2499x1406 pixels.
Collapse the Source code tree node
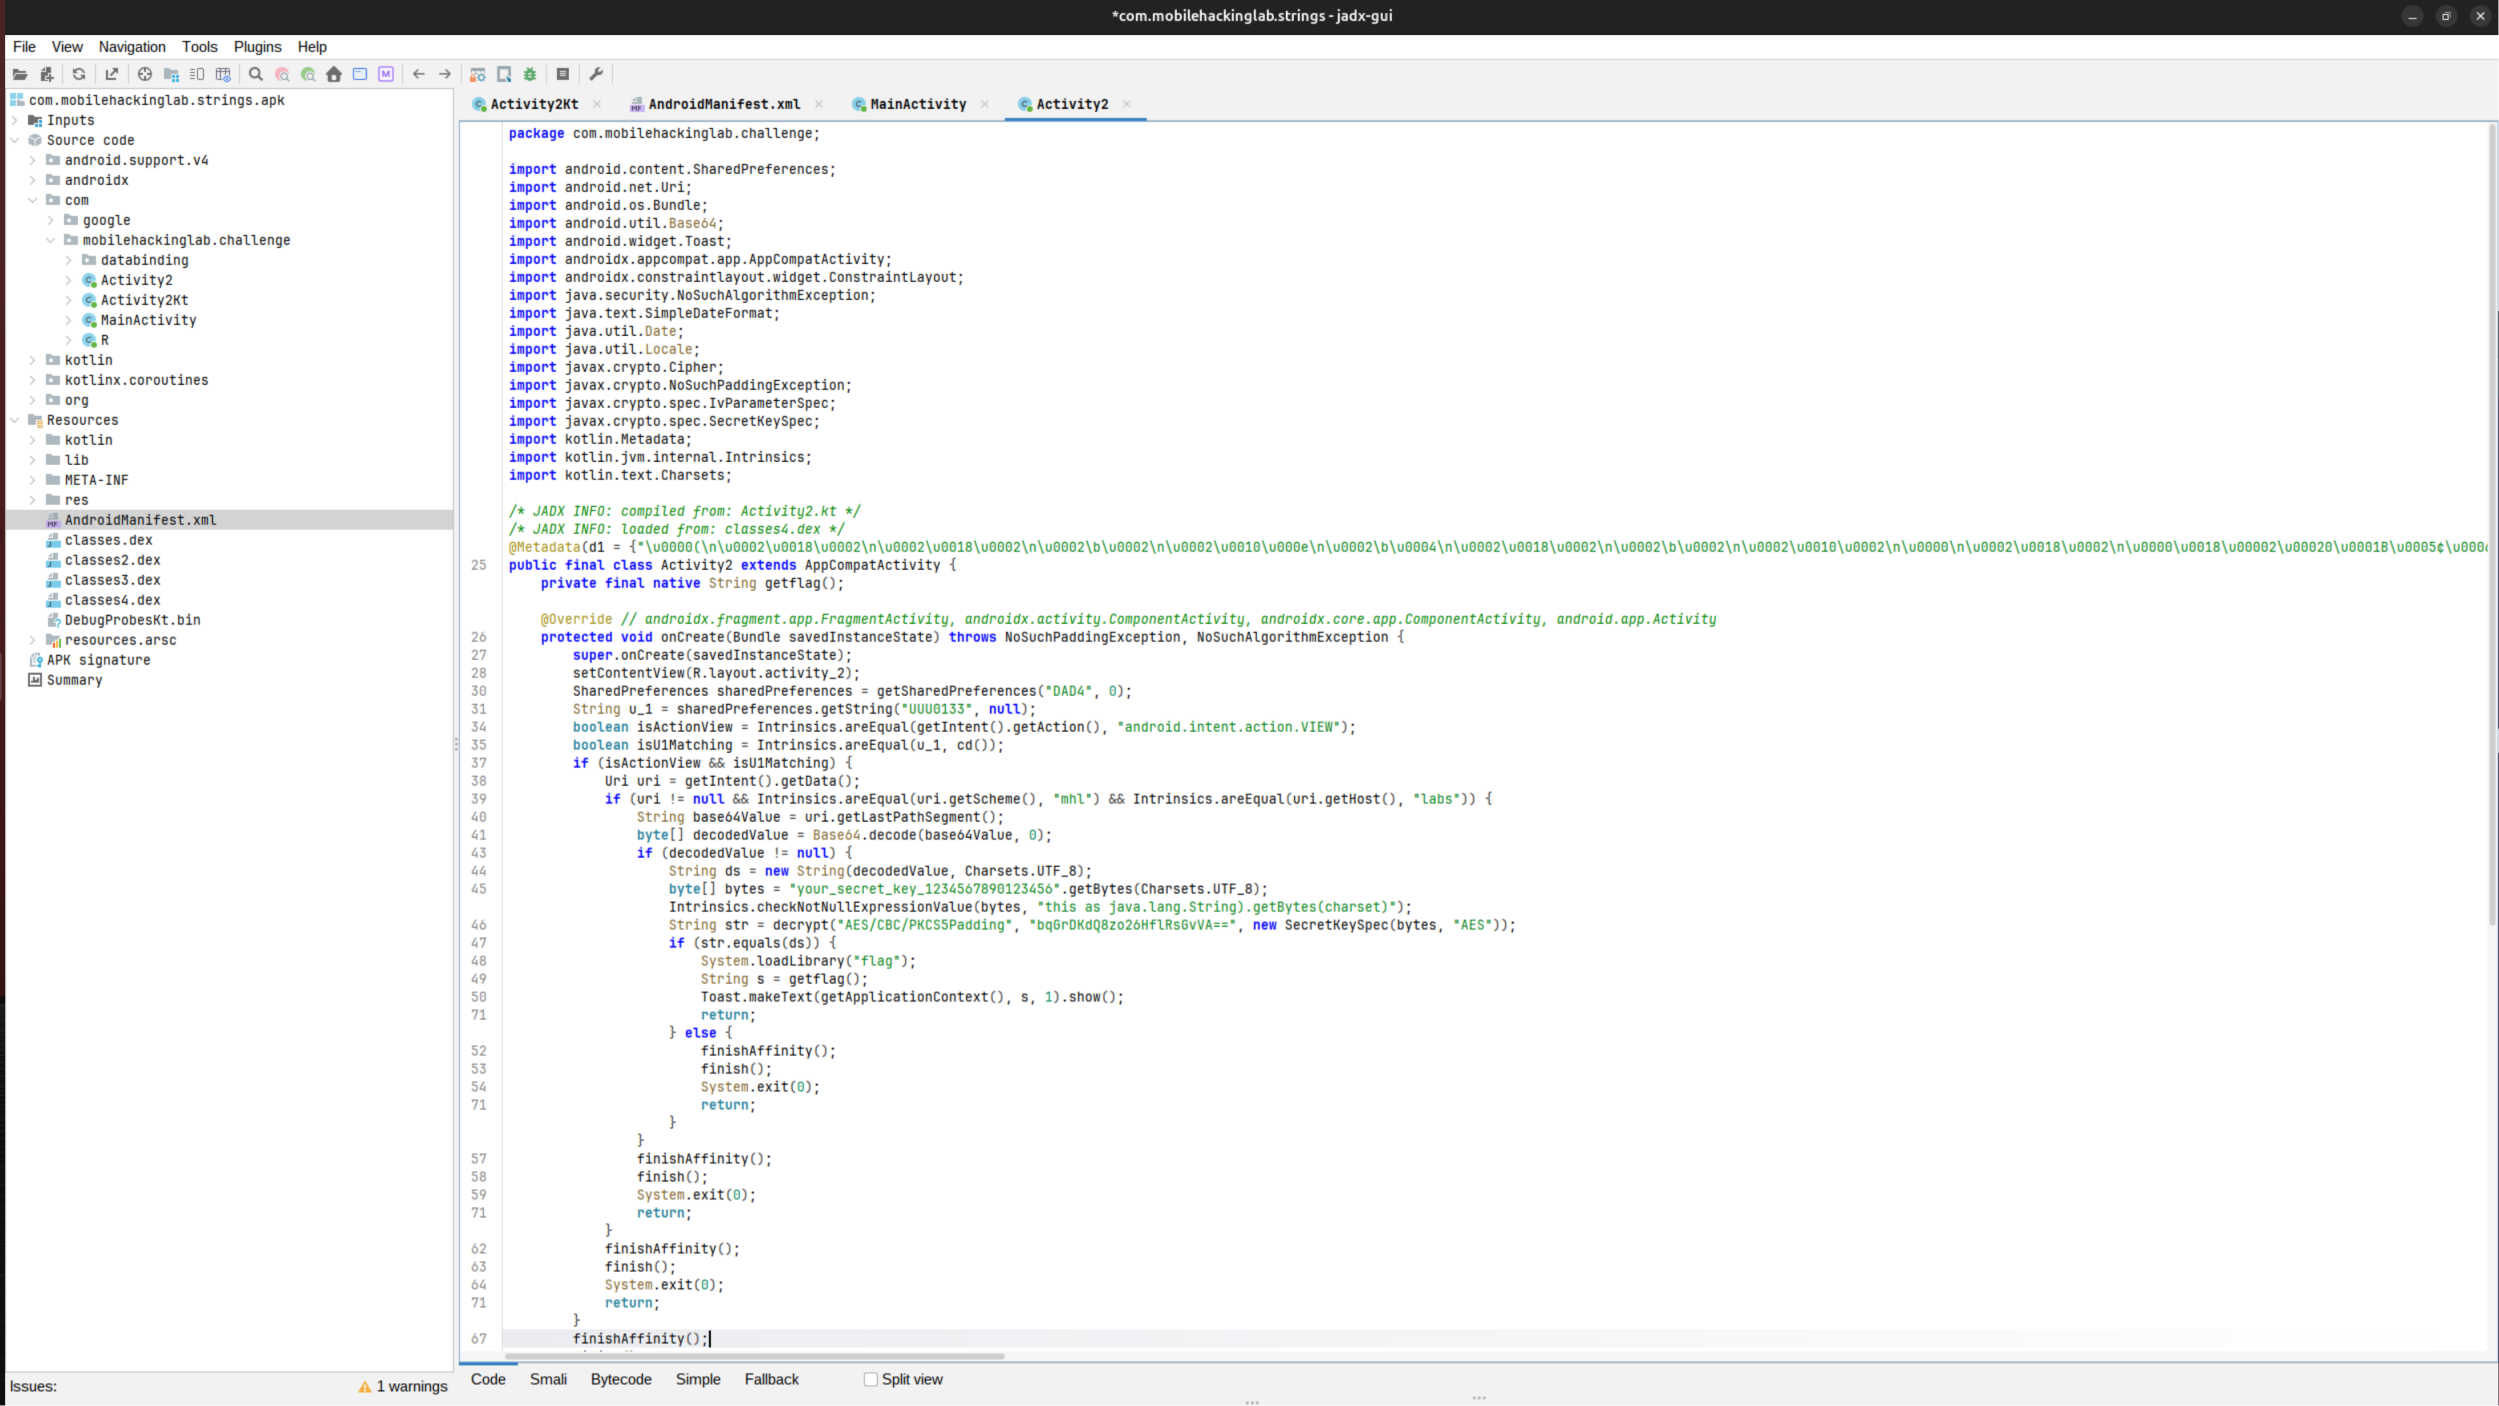tap(15, 140)
